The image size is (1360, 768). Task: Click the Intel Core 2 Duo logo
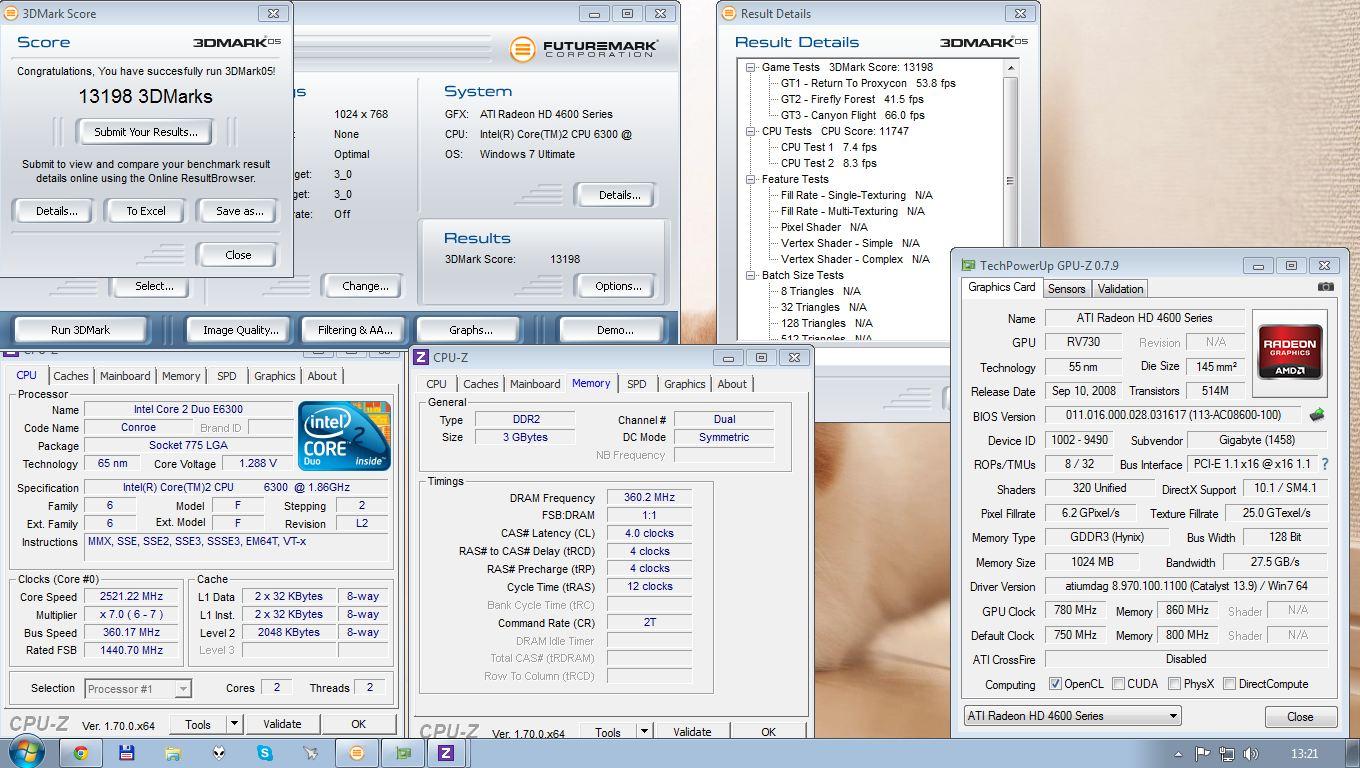tap(344, 436)
